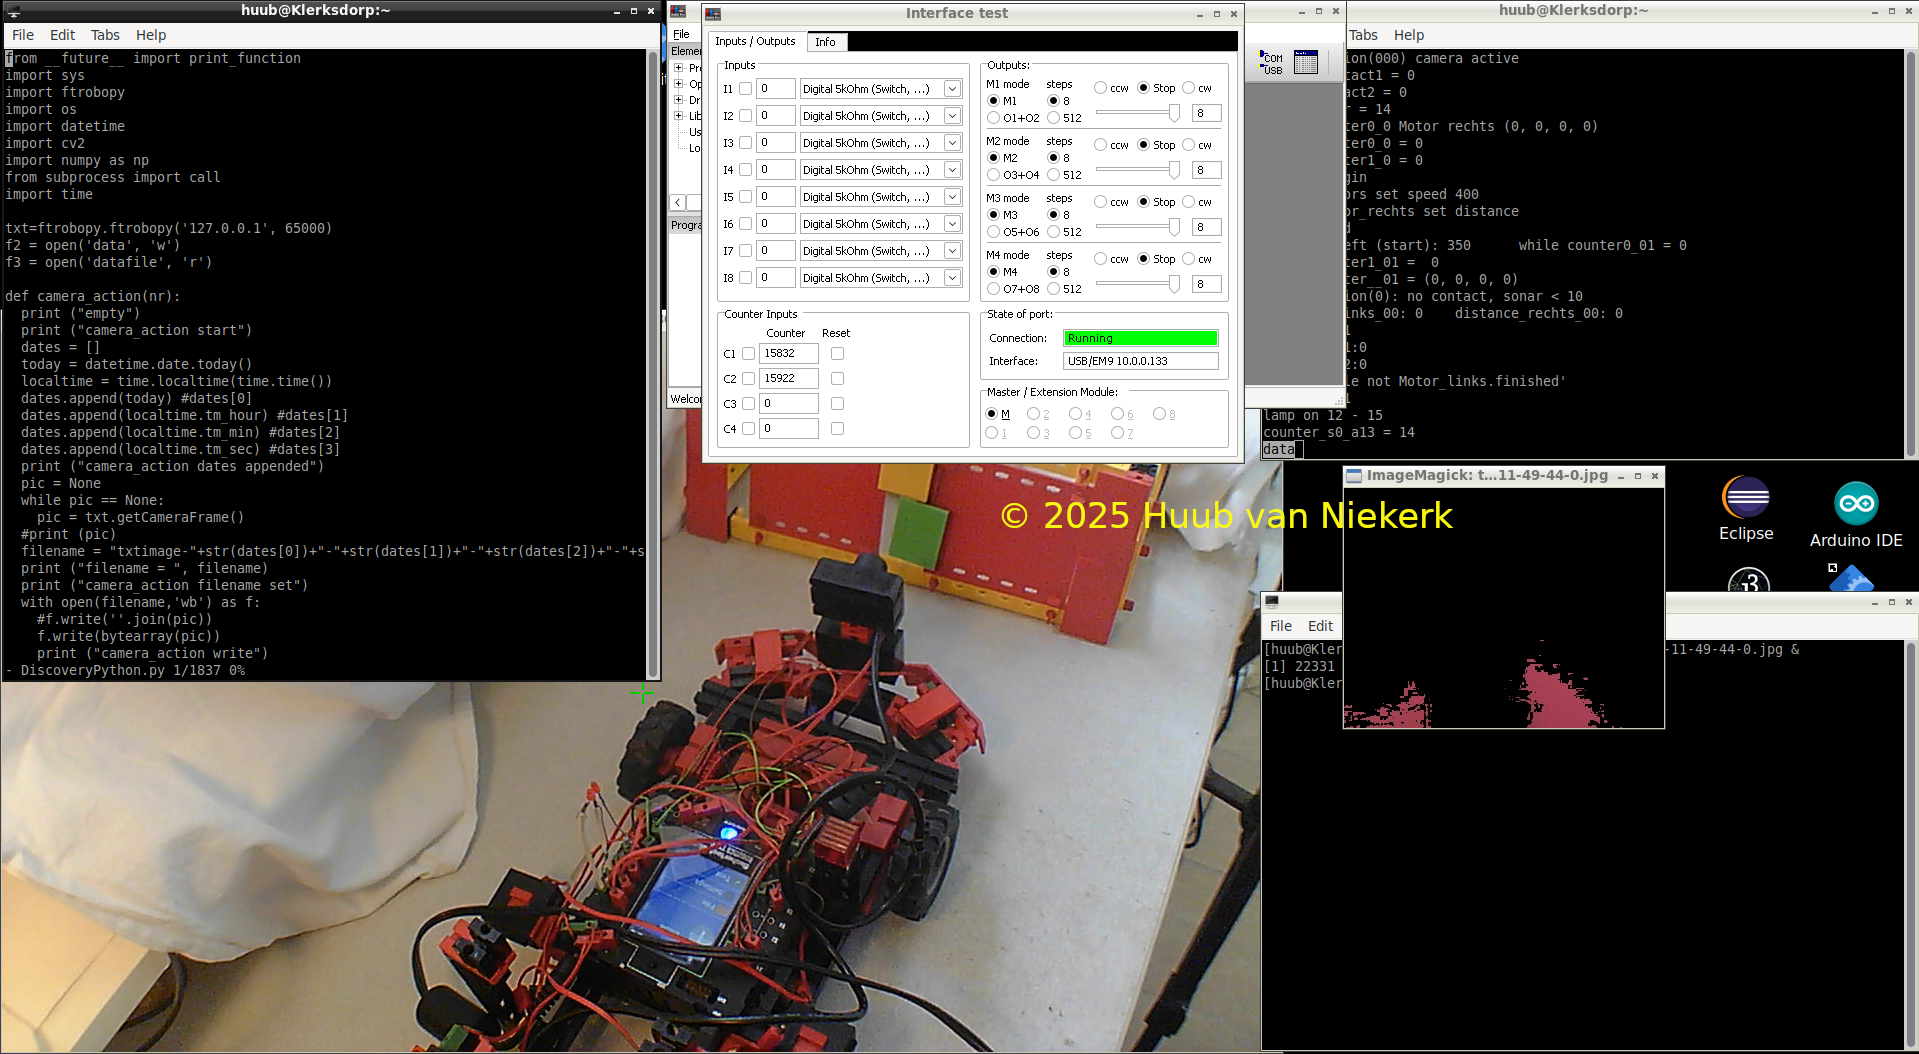Click the ImageMagick window title icon
This screenshot has width=1919, height=1054.
[x=1354, y=476]
